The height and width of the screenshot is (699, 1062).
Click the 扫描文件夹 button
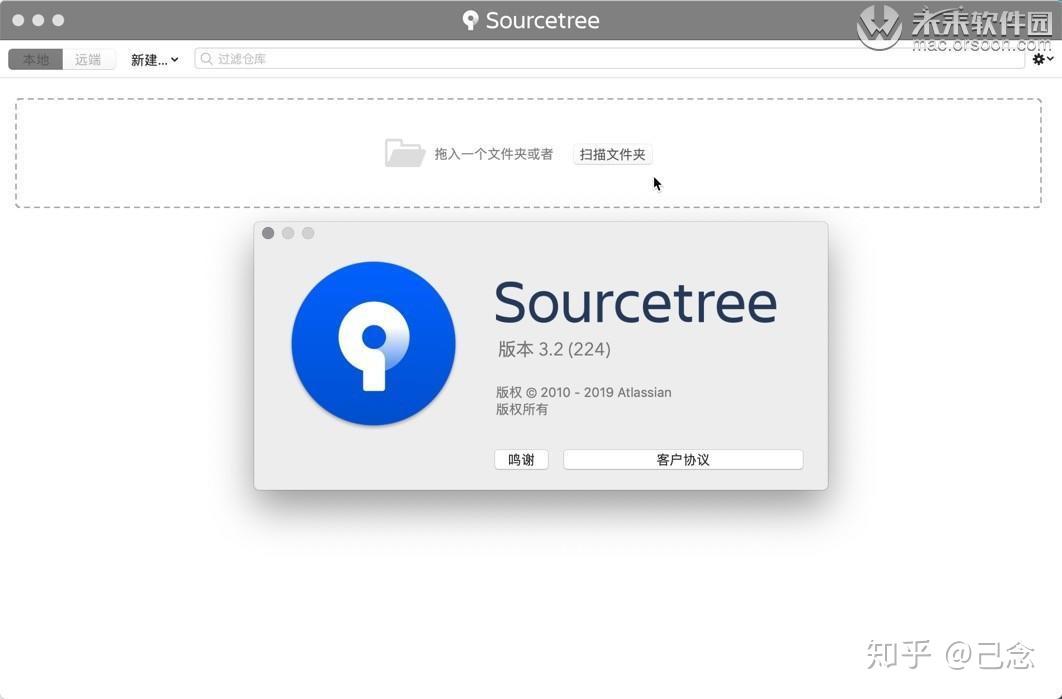tap(612, 154)
